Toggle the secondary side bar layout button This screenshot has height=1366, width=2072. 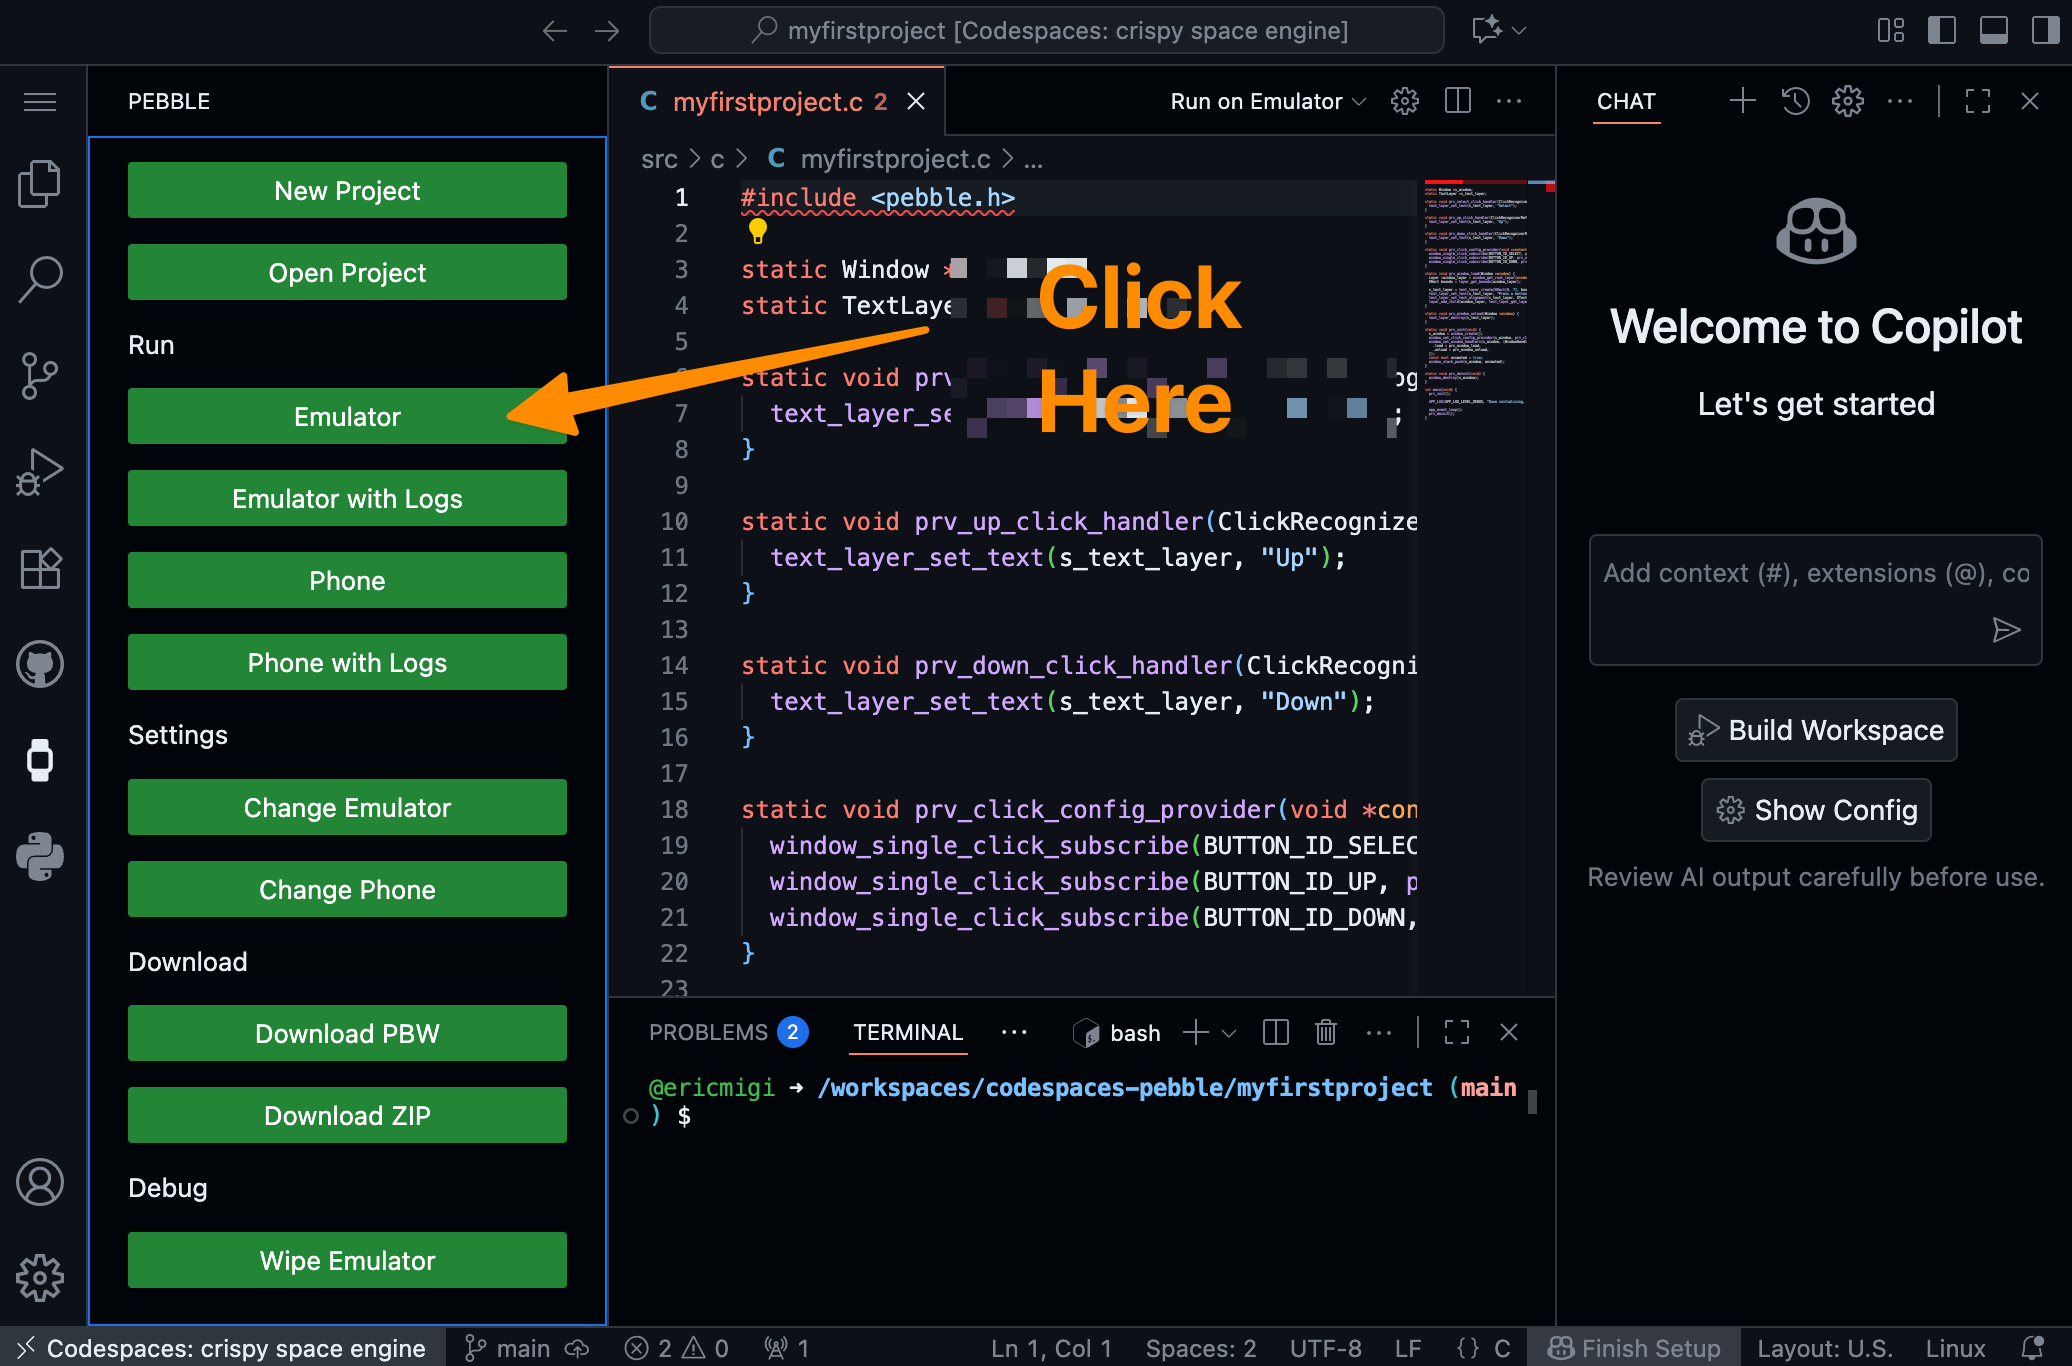(x=2045, y=30)
